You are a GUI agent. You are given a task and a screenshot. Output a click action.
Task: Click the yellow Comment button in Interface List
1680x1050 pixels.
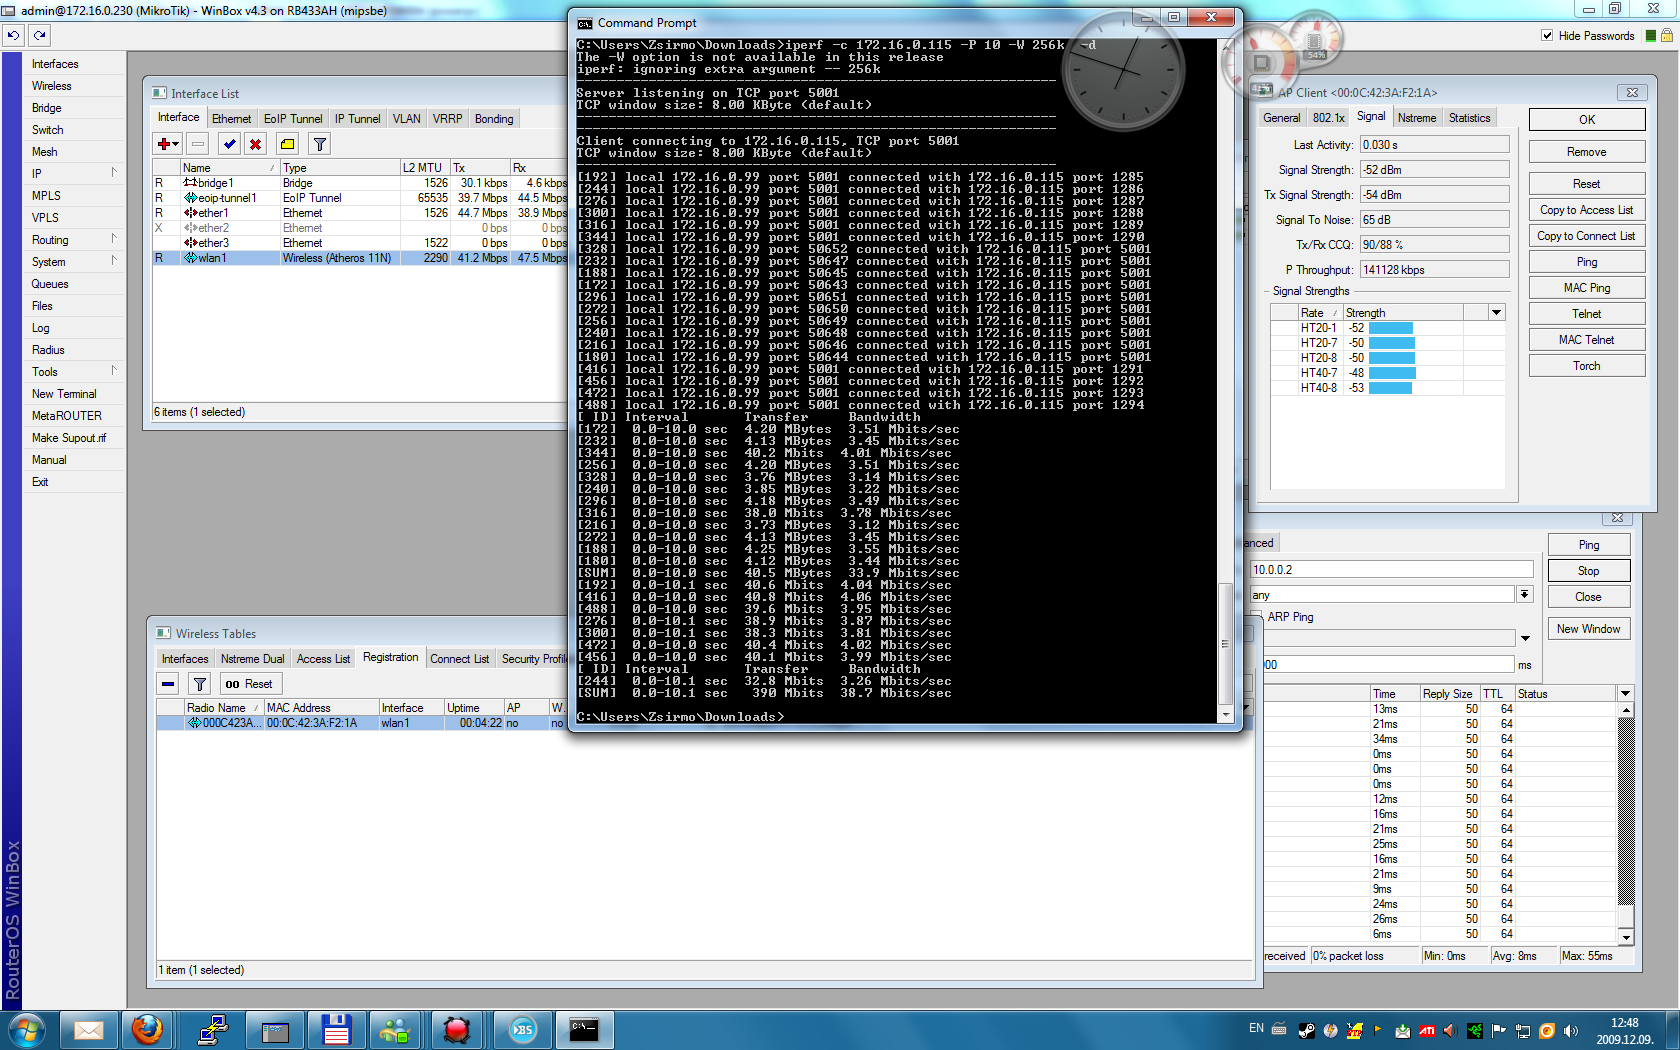point(288,144)
